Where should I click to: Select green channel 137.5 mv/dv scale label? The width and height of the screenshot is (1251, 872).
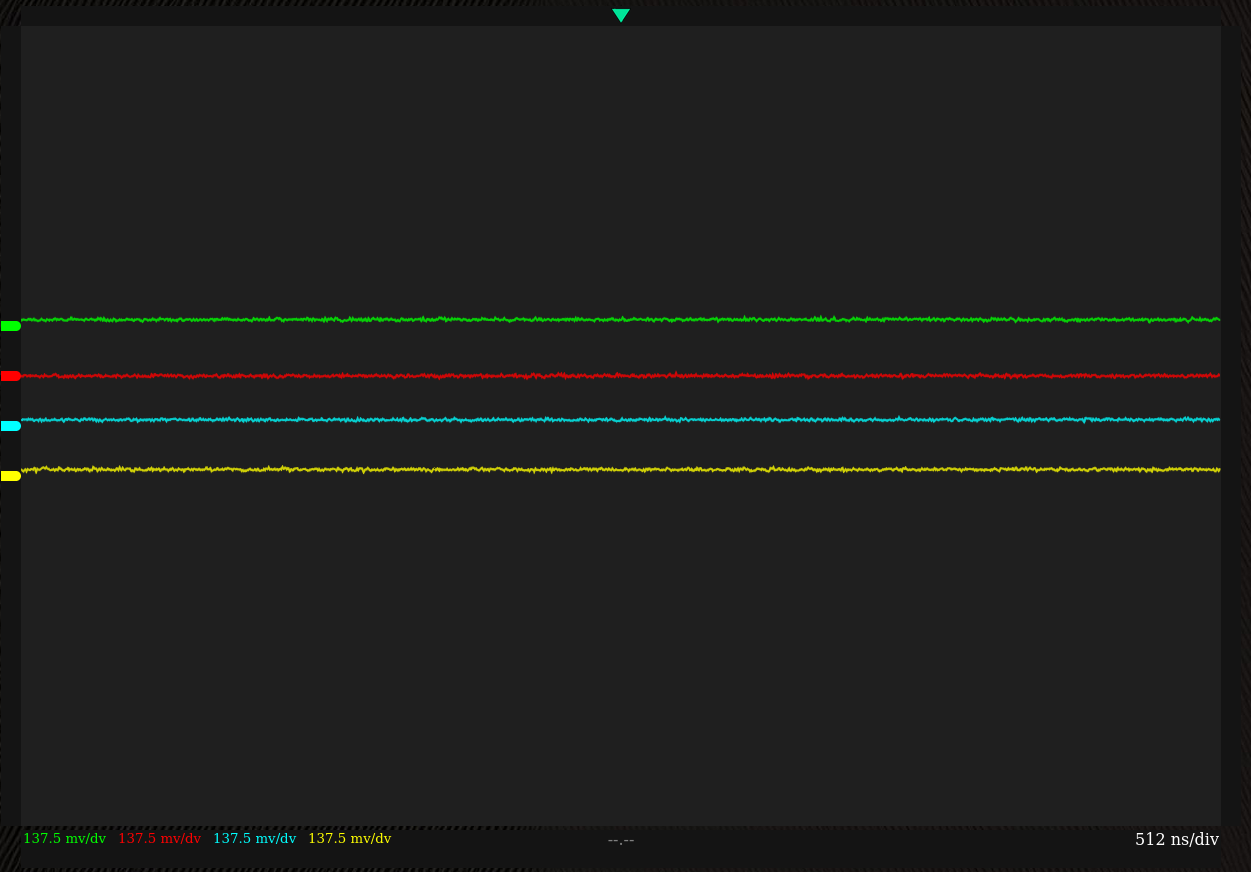[x=64, y=839]
